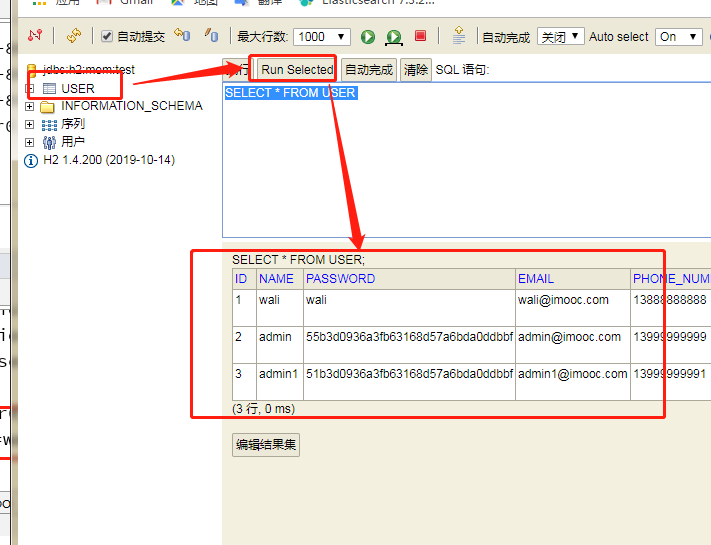Image resolution: width=711 pixels, height=545 pixels.
Task: Click the green Run play icon
Action: click(368, 37)
